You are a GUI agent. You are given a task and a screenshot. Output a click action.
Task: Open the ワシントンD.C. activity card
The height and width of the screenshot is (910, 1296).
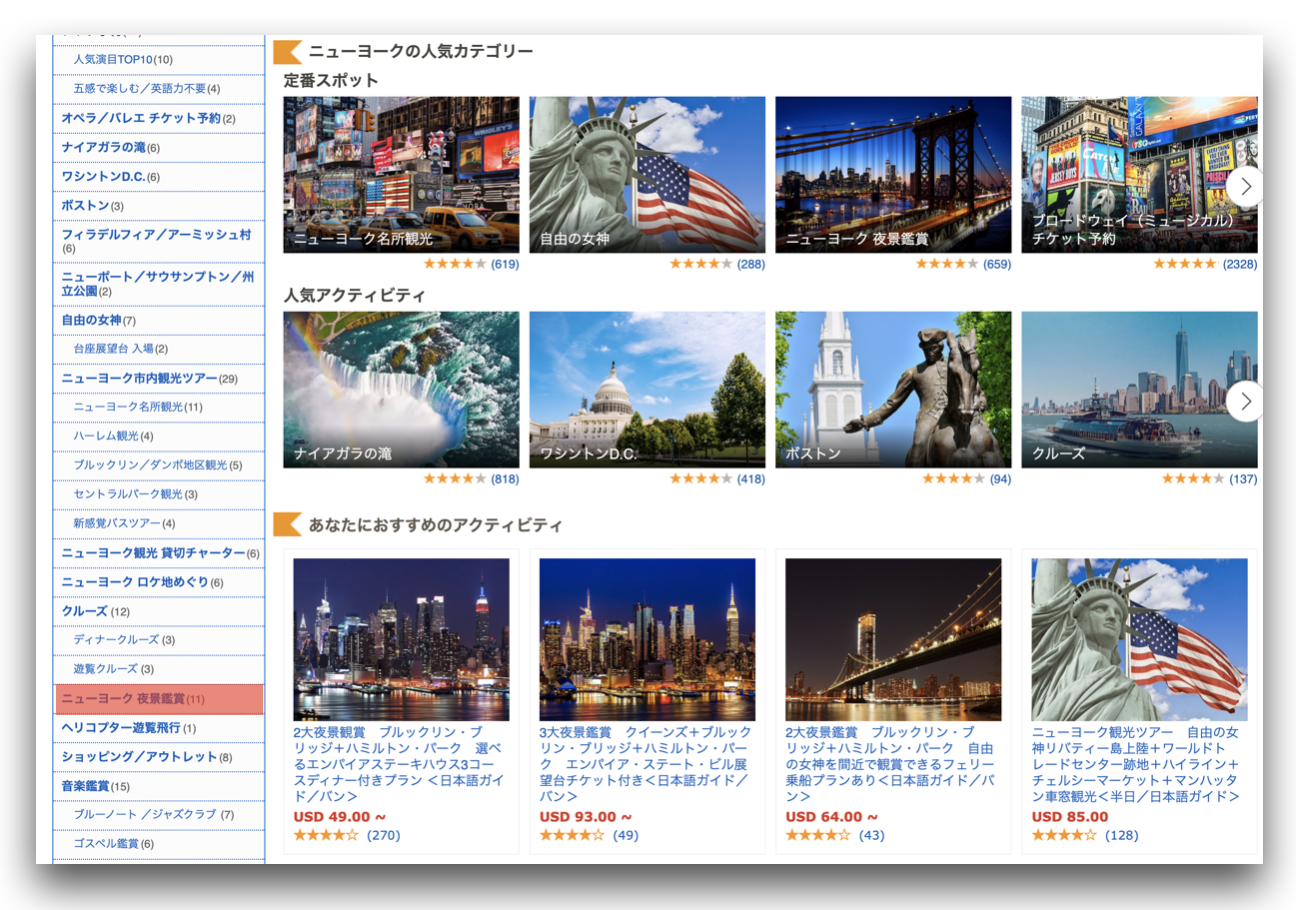(x=647, y=390)
